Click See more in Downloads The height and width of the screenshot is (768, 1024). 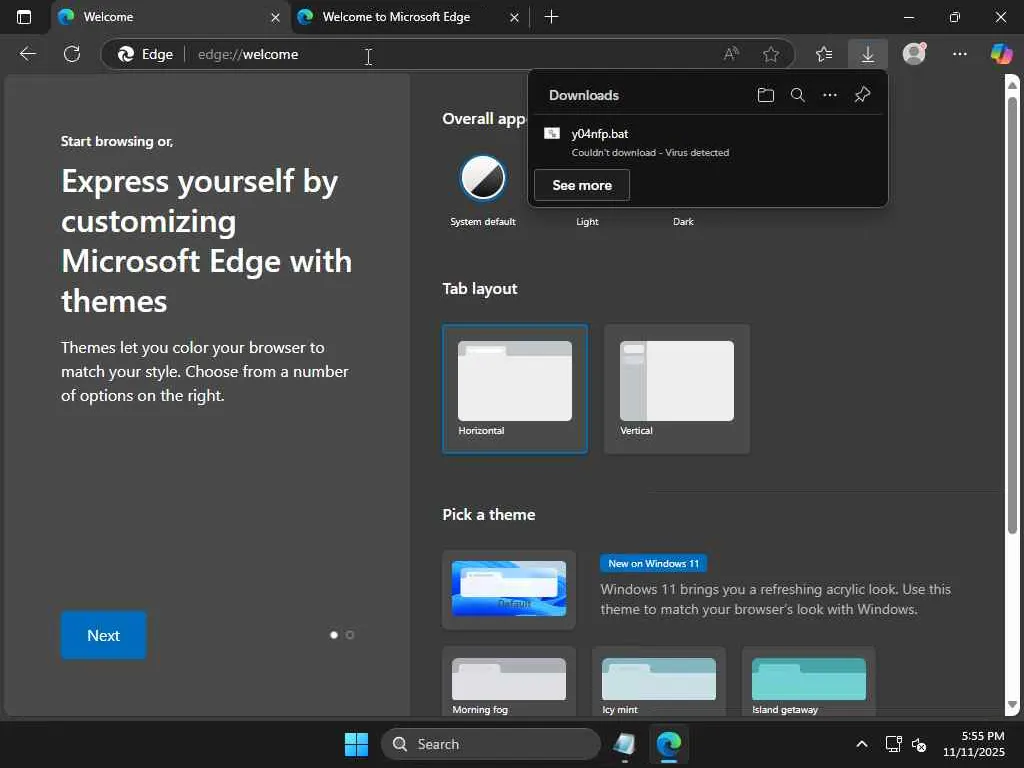[582, 185]
